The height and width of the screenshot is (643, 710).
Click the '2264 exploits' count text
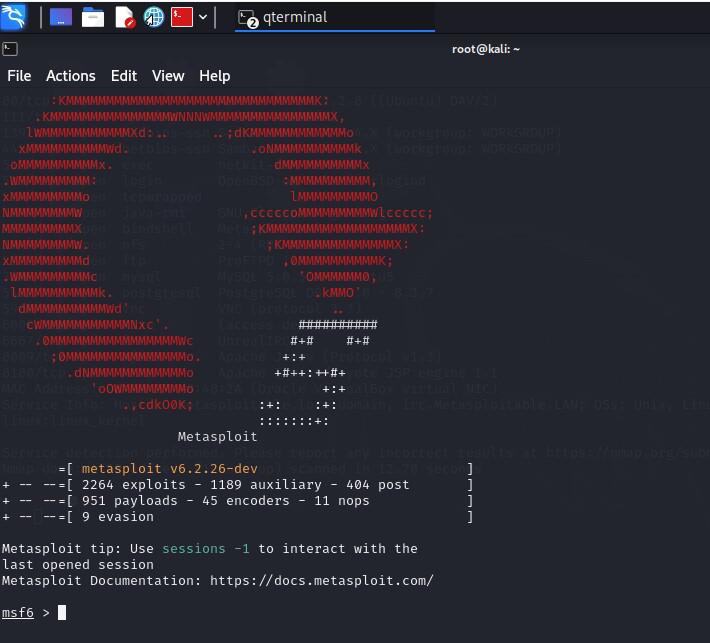[134, 485]
